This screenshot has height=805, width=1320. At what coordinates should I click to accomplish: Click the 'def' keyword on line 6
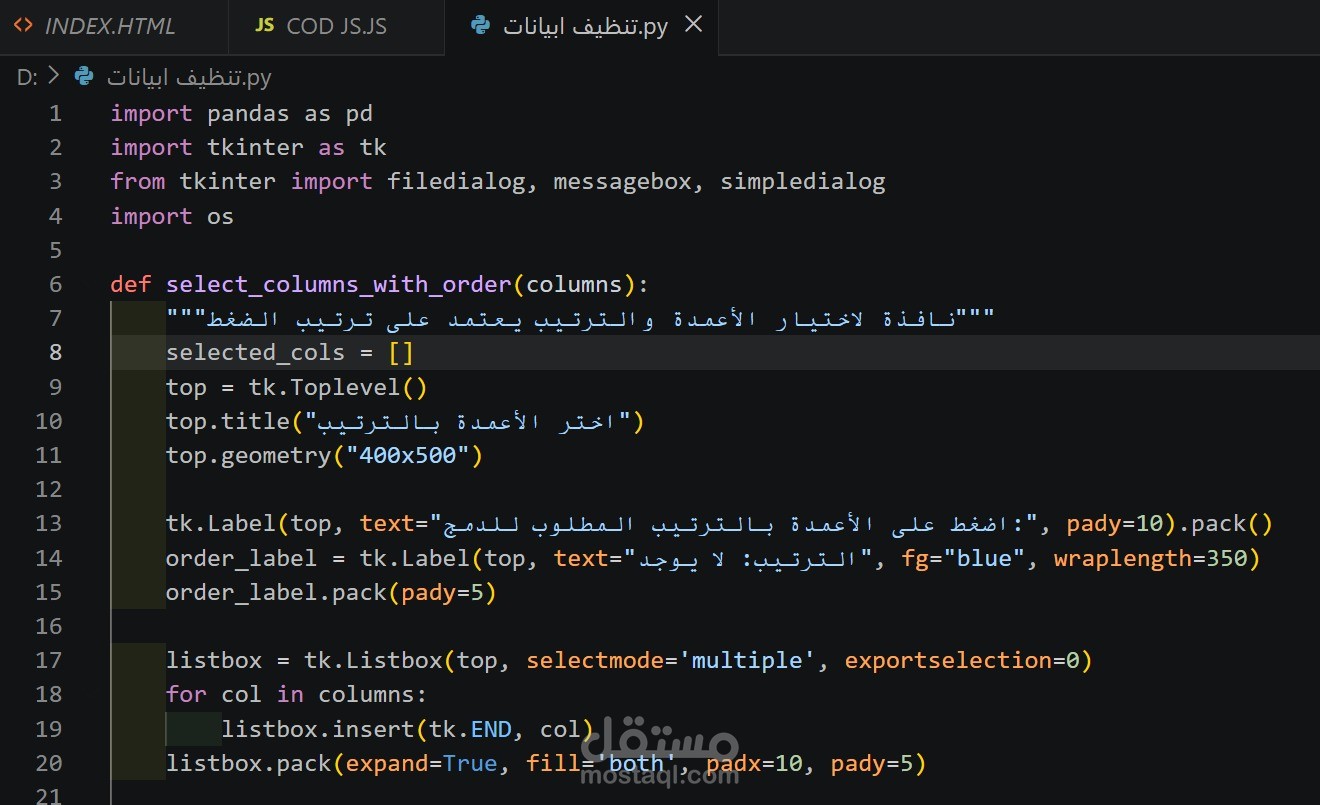[x=131, y=284]
